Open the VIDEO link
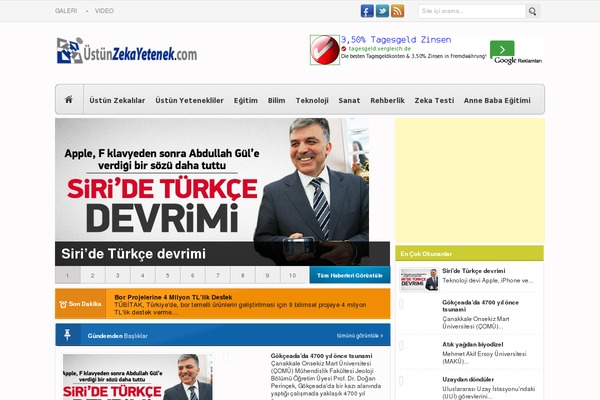This screenshot has height=400, width=600. [104, 11]
